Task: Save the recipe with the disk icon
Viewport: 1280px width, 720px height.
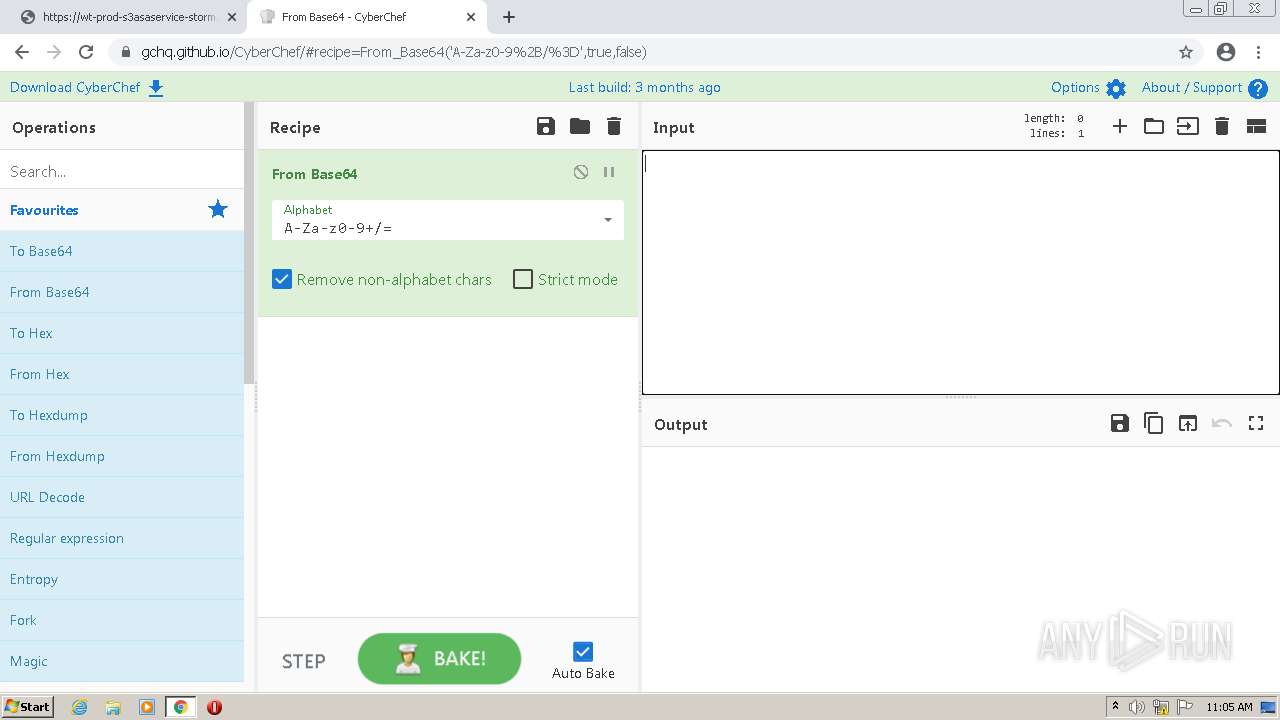Action: 545,126
